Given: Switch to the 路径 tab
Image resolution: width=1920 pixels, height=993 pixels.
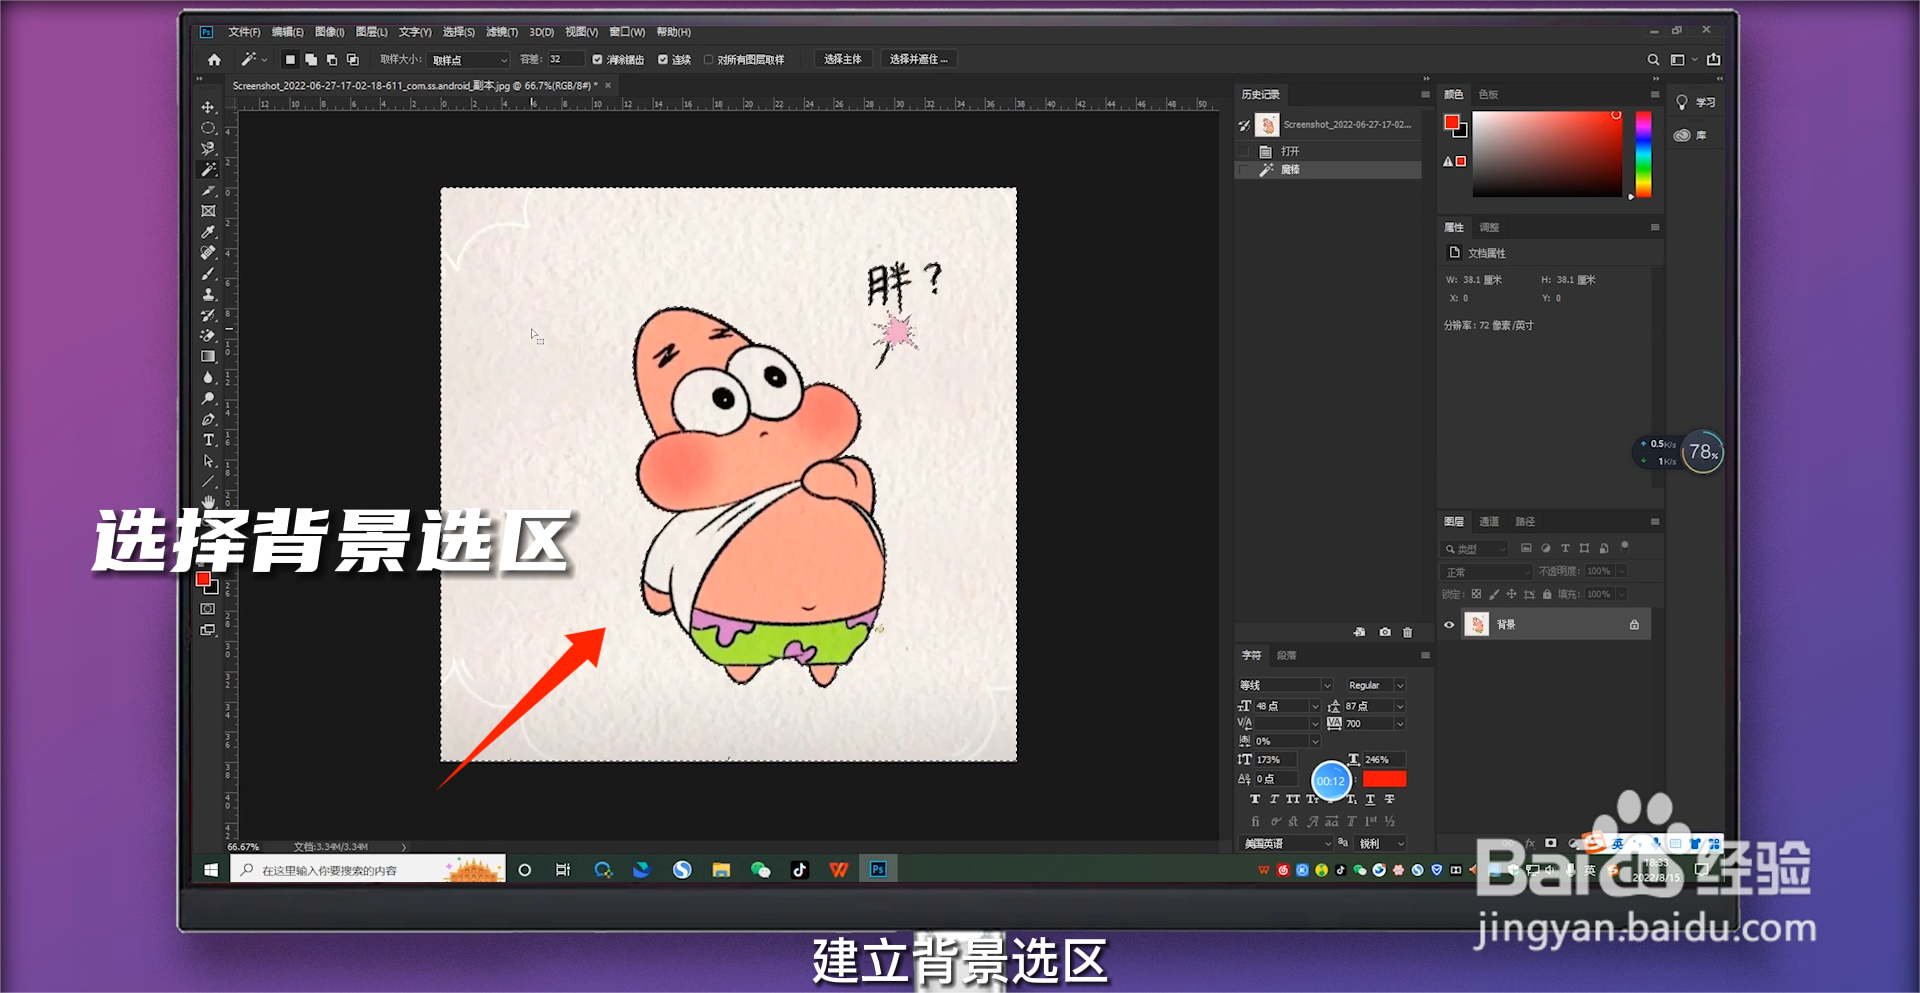Looking at the screenshot, I should click(1525, 522).
